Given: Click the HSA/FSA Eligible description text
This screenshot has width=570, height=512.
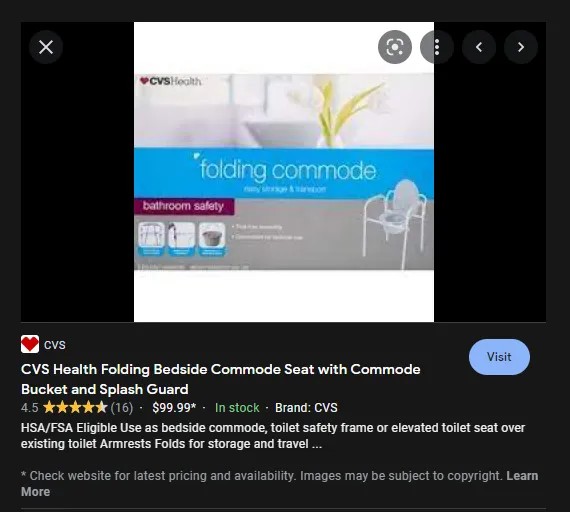Looking at the screenshot, I should [x=273, y=436].
